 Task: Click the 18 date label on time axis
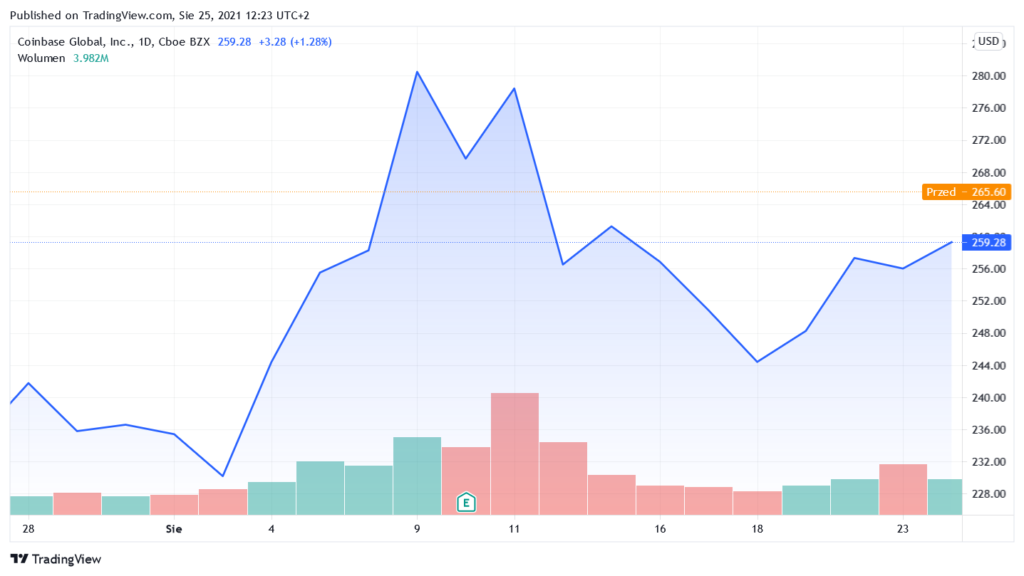click(757, 529)
